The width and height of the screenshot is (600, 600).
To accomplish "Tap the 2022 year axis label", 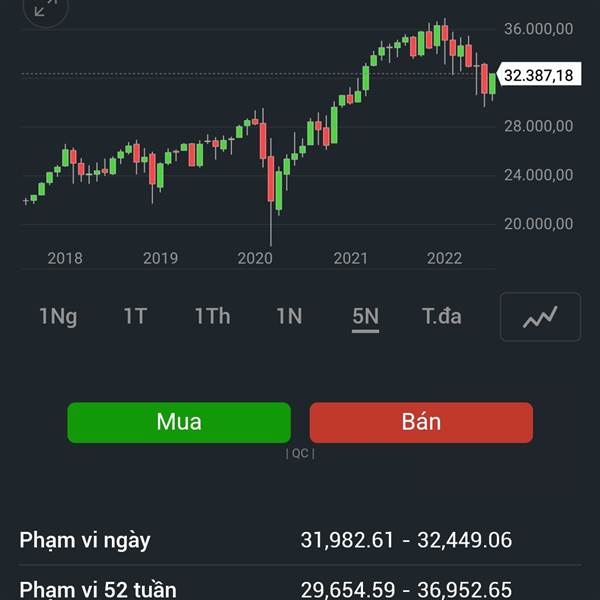I will tap(445, 258).
